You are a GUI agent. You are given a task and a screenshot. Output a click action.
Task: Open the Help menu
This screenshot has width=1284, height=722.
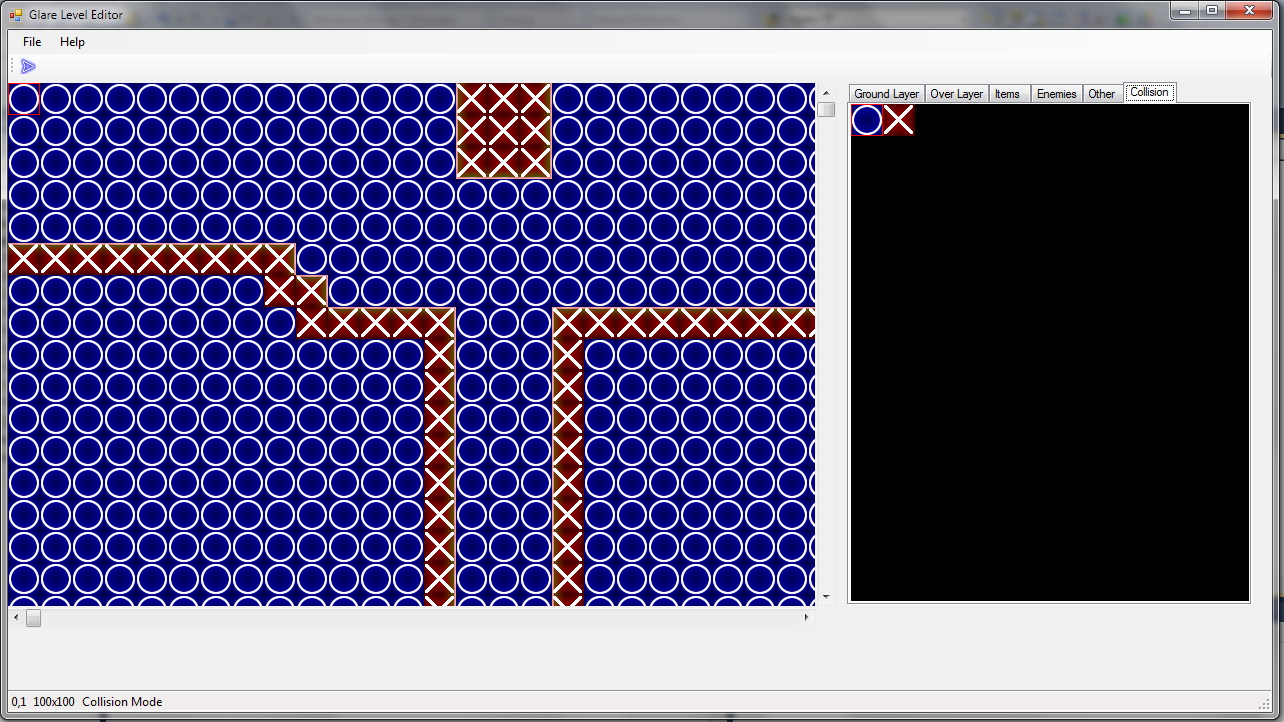click(x=72, y=42)
